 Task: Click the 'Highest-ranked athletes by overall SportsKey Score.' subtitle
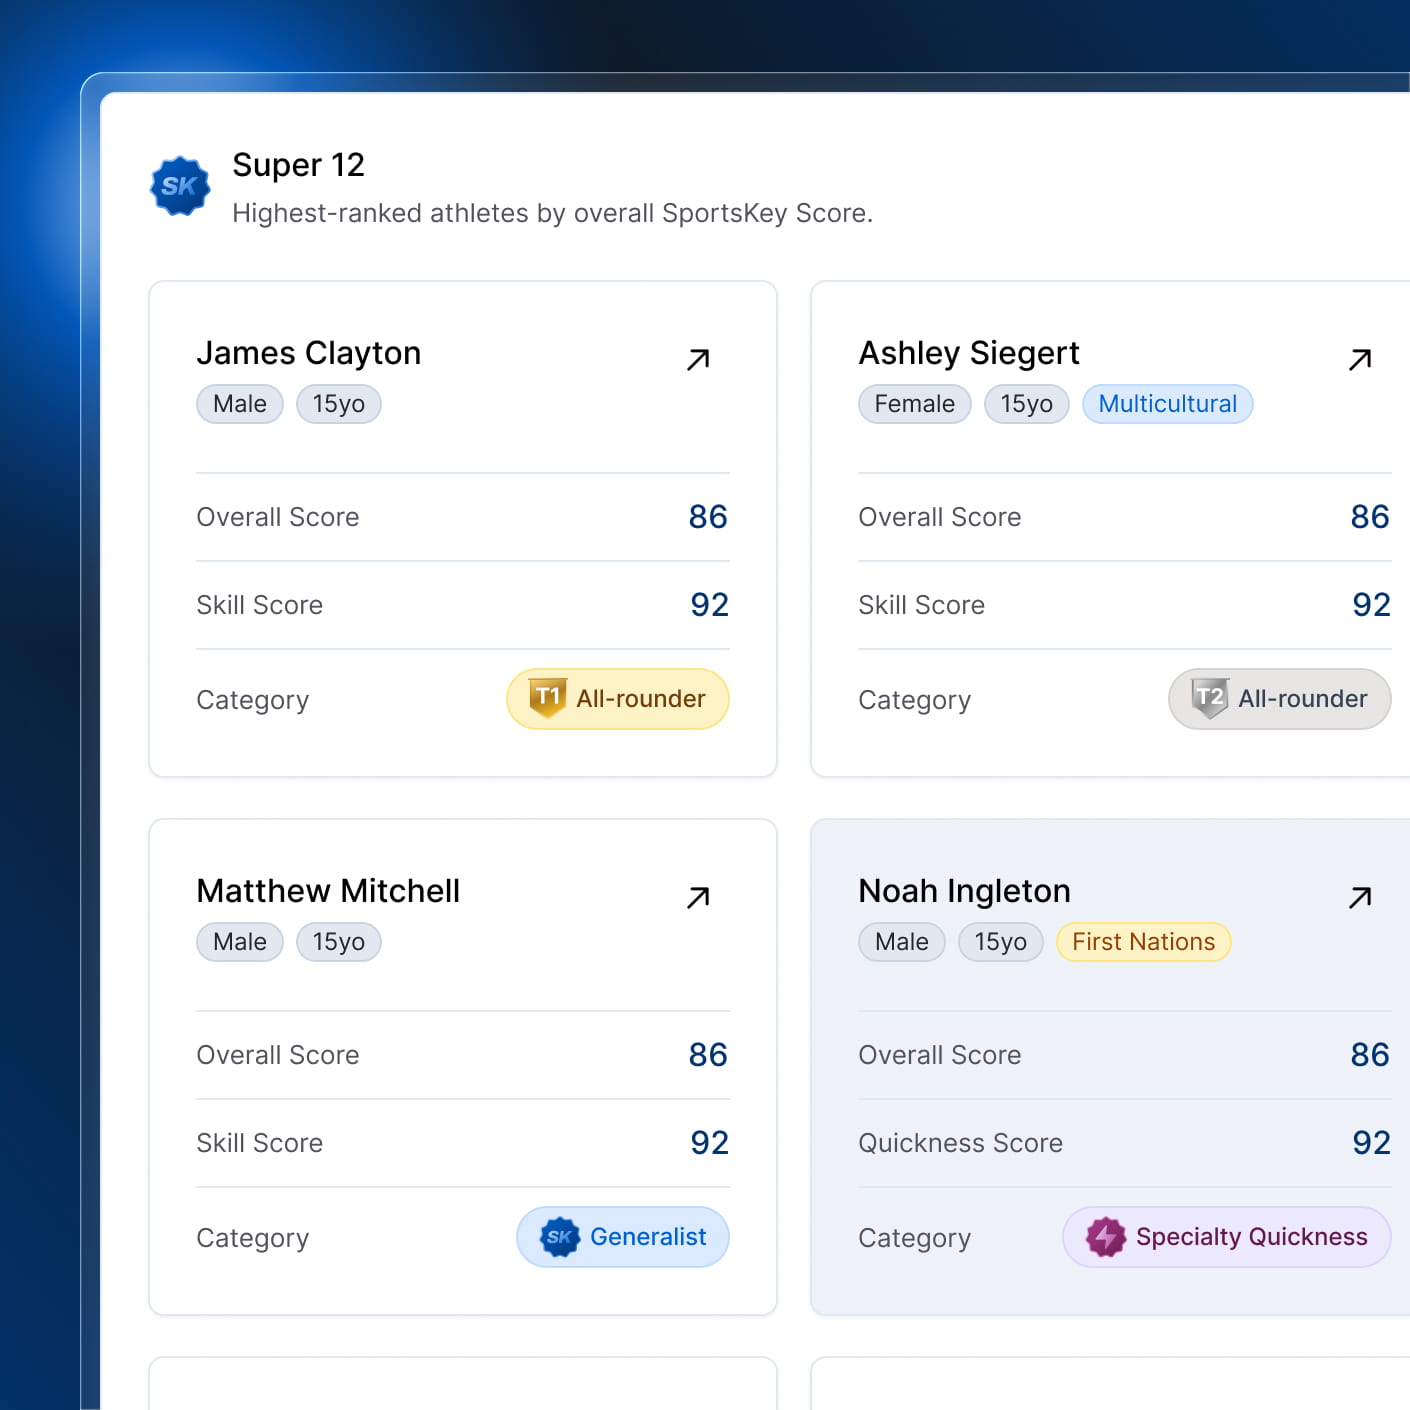click(x=553, y=213)
